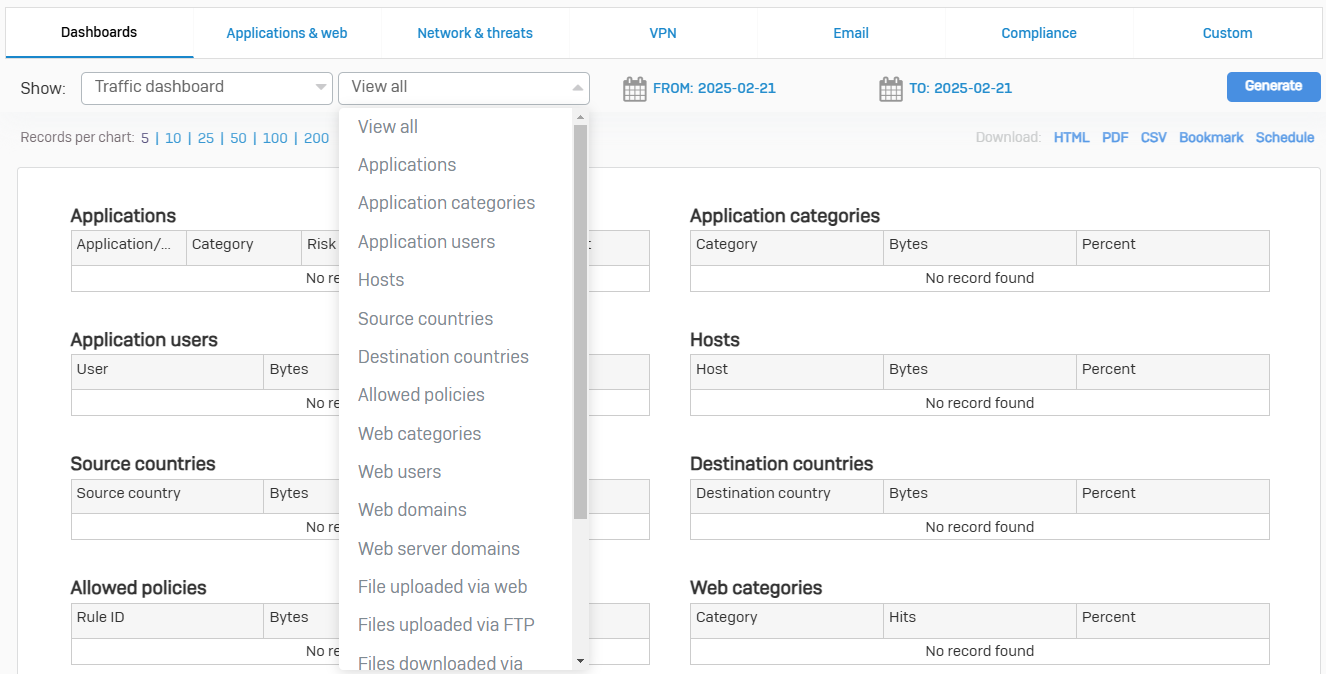
Task: Download report as CSV
Action: (1153, 138)
